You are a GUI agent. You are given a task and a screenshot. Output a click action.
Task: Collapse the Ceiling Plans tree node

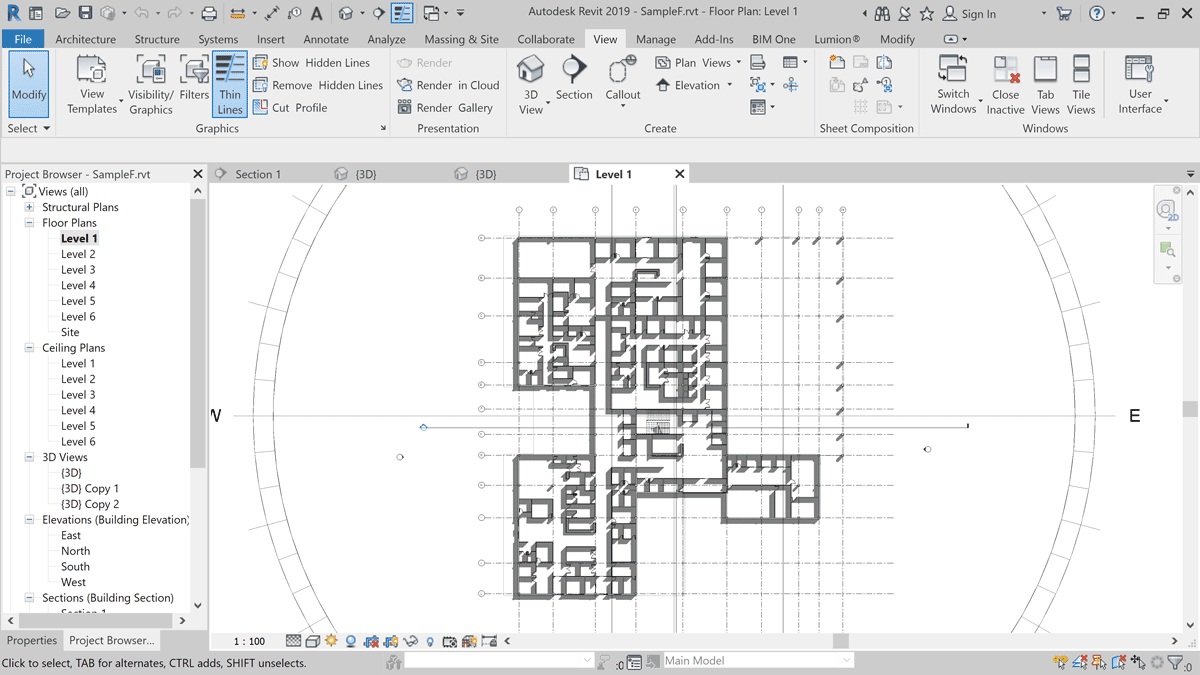(x=30, y=348)
